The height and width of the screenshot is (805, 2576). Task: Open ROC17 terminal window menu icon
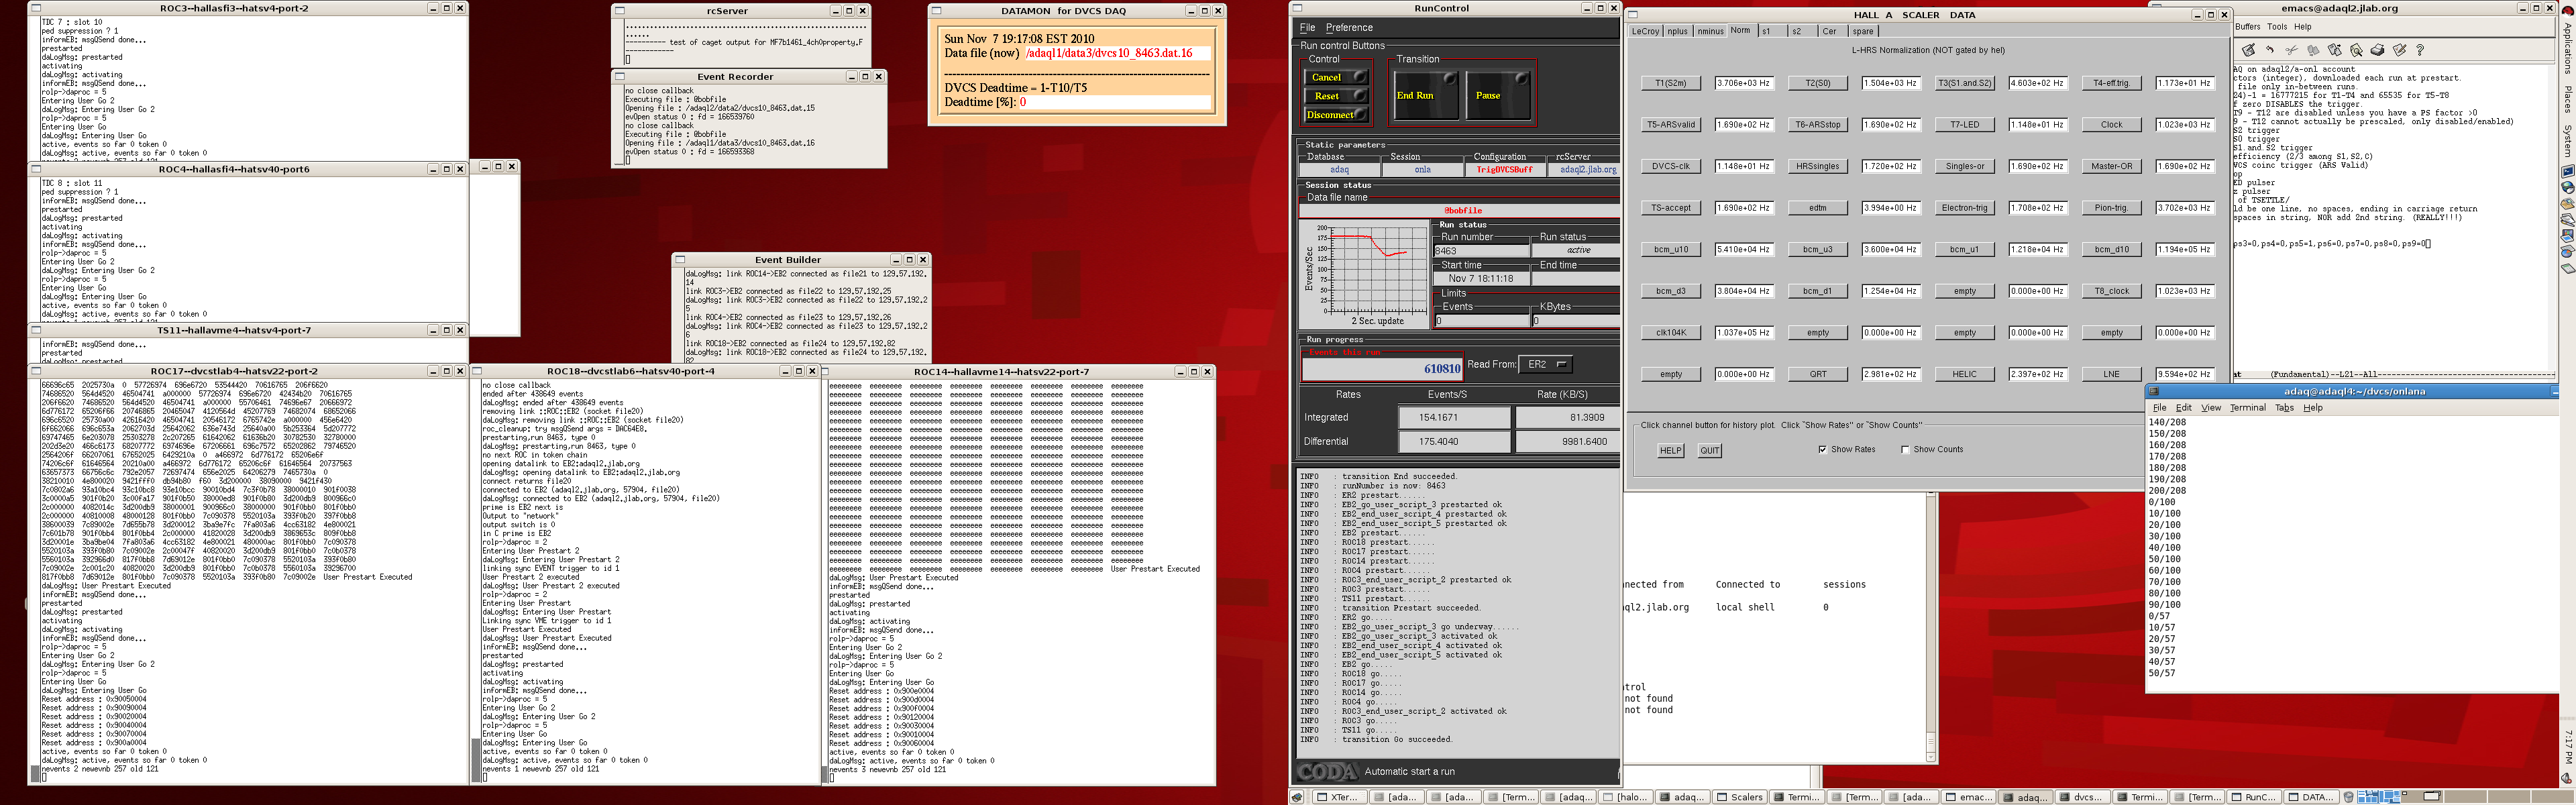pyautogui.click(x=36, y=371)
